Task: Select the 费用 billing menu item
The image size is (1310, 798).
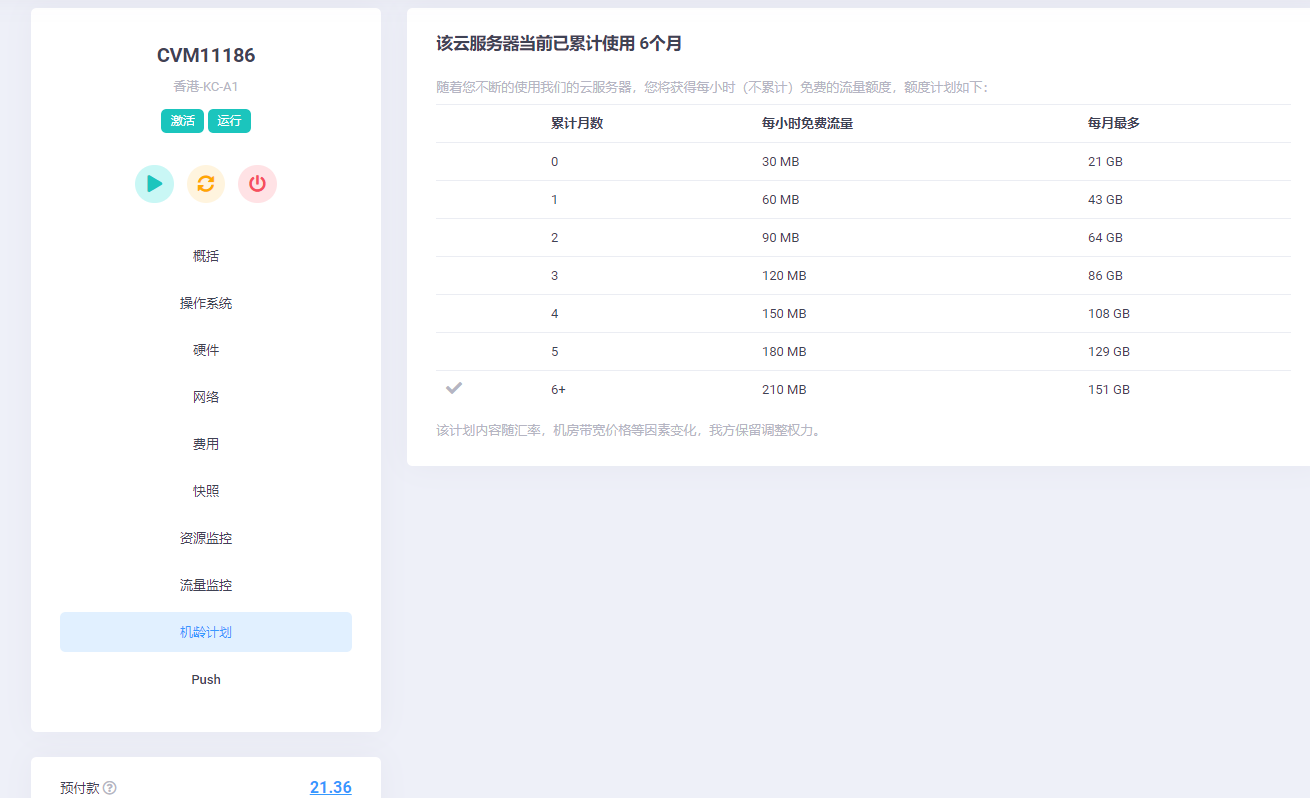Action: tap(206, 444)
